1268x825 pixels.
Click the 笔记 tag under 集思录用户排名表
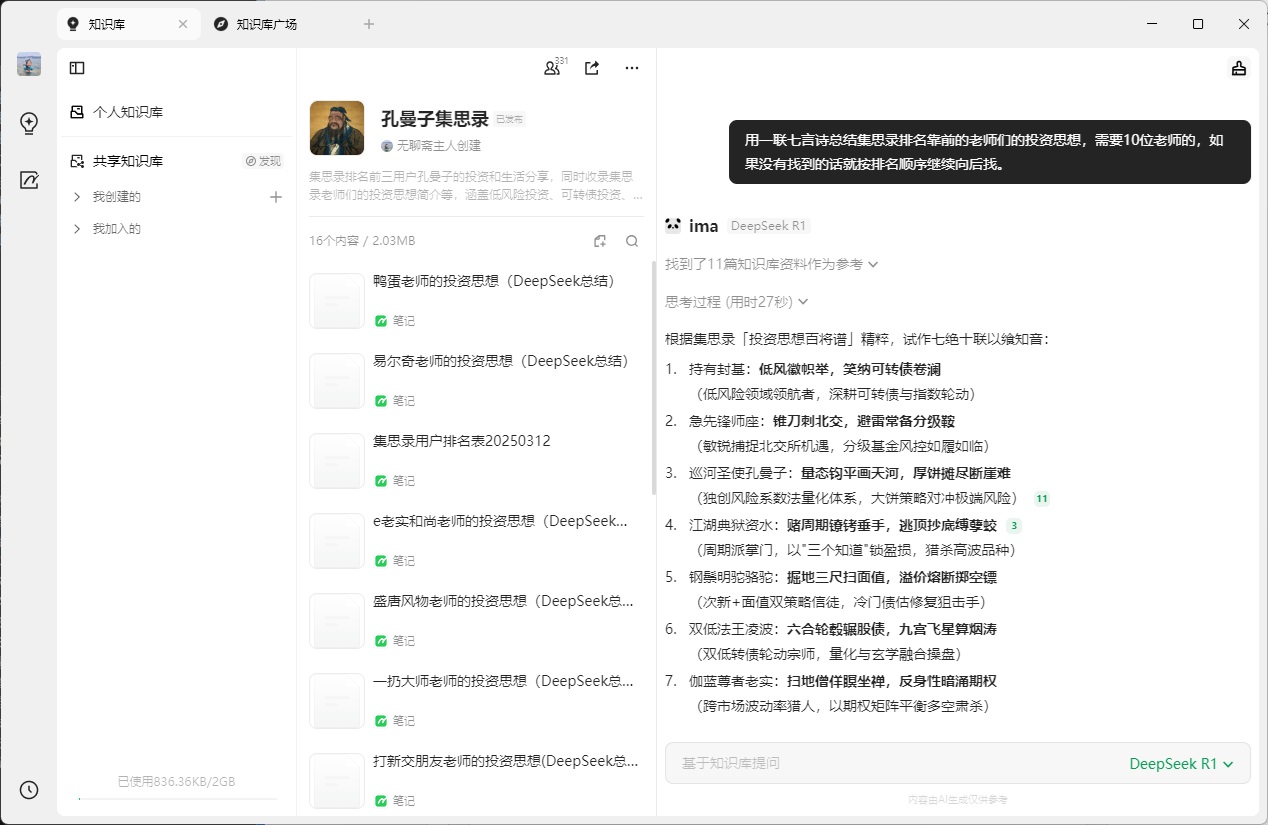click(395, 481)
